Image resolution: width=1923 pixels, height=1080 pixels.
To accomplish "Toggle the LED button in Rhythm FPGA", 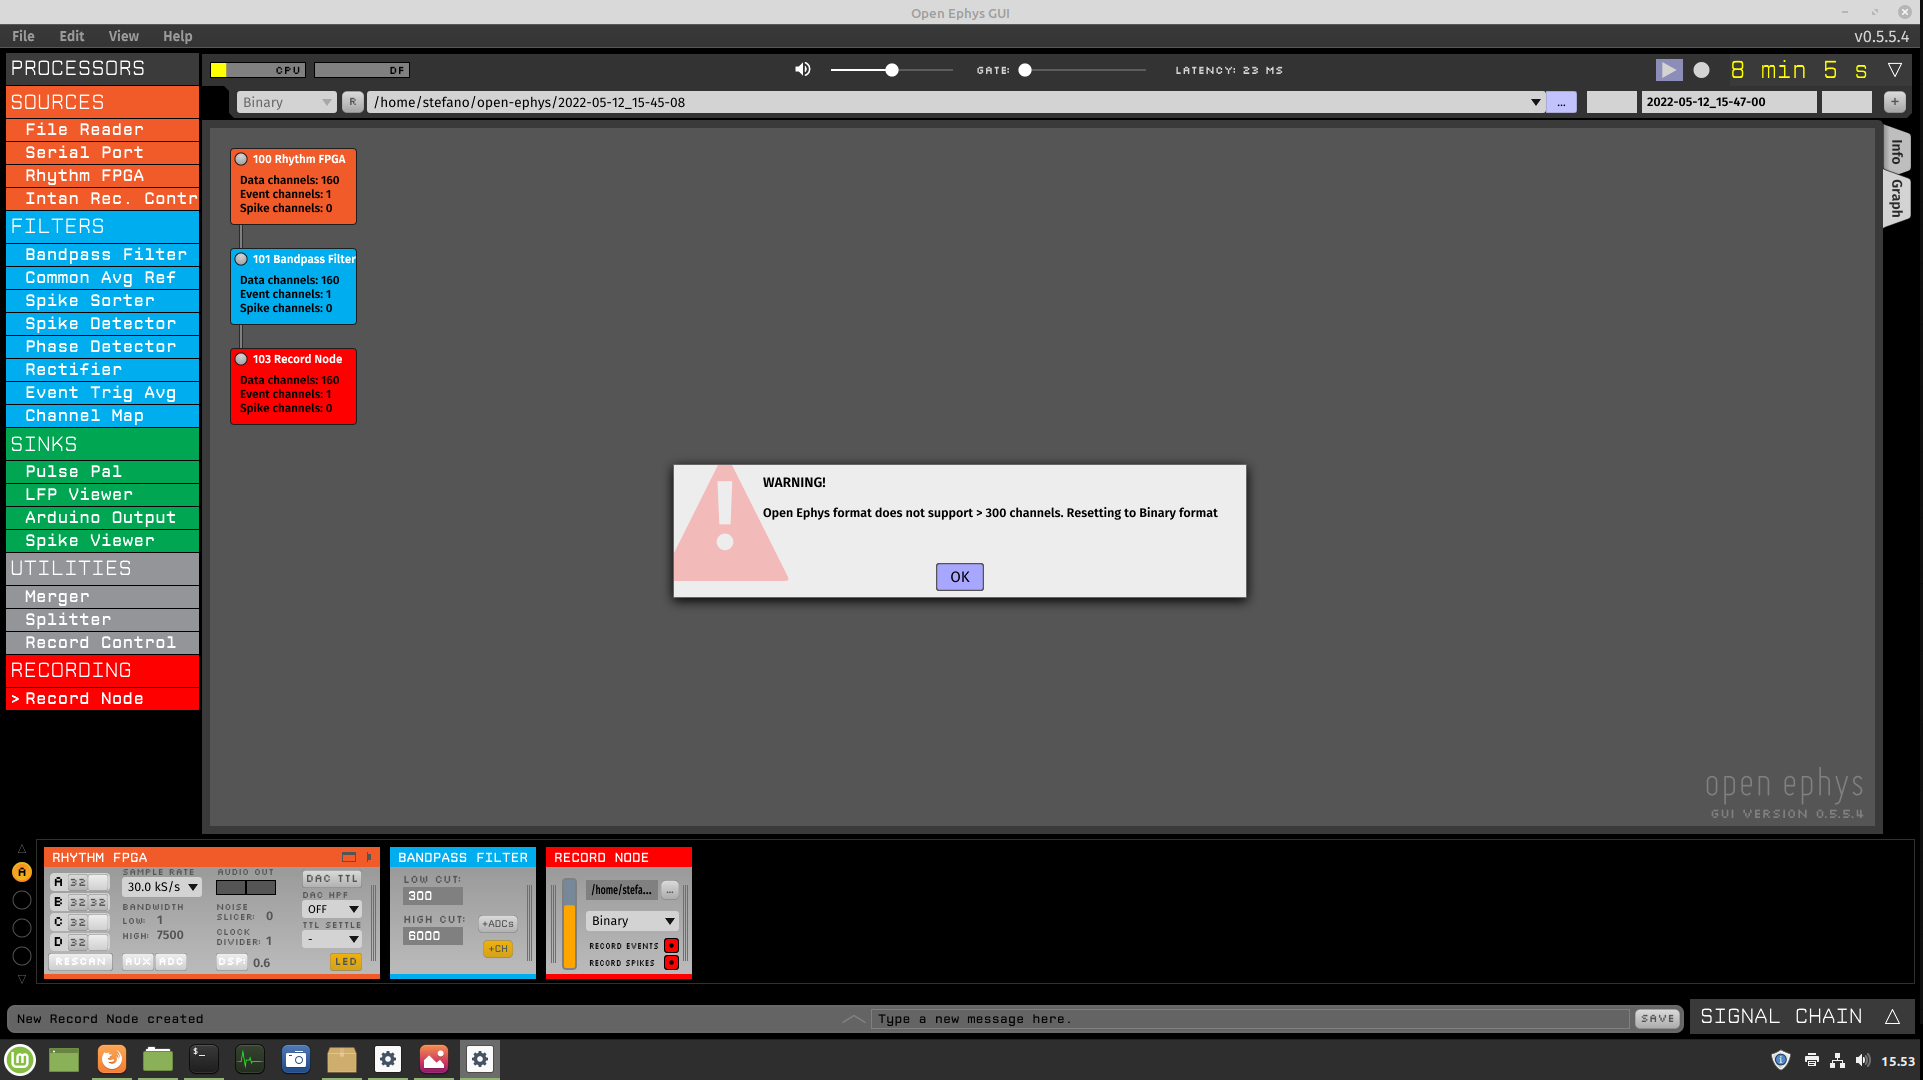I will [346, 961].
